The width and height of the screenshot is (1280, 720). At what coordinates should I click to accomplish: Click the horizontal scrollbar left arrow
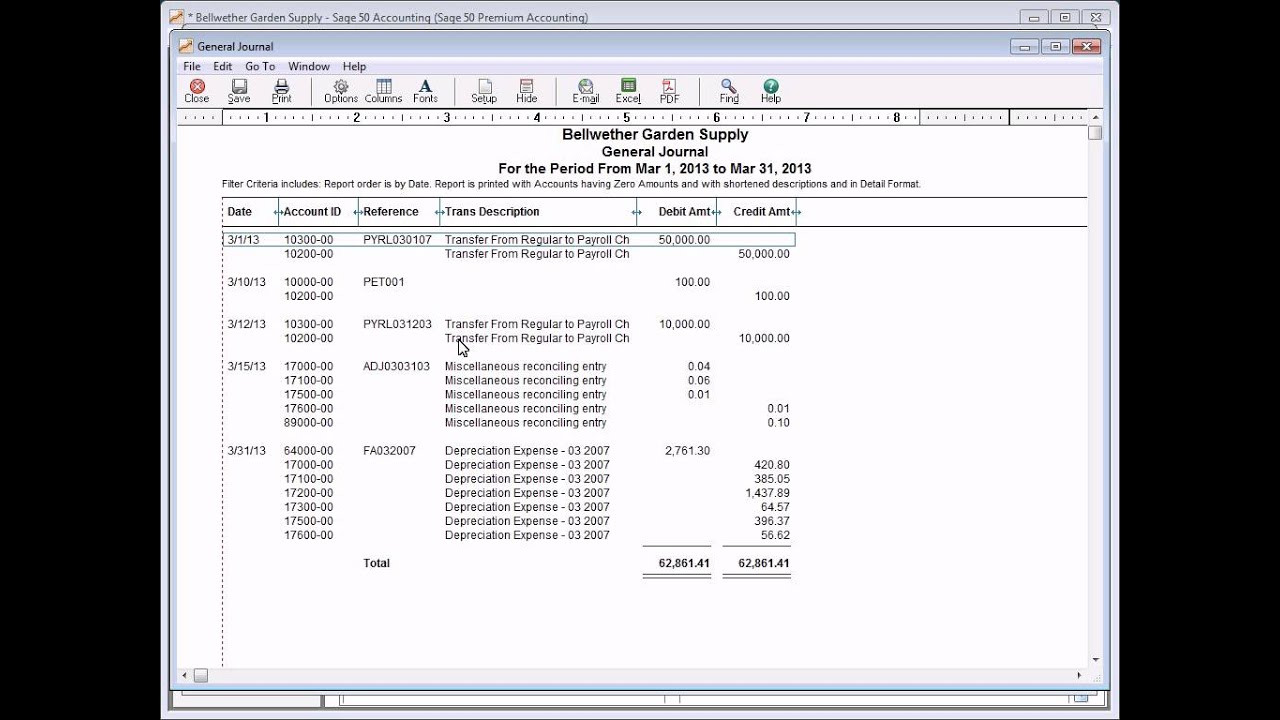click(184, 676)
